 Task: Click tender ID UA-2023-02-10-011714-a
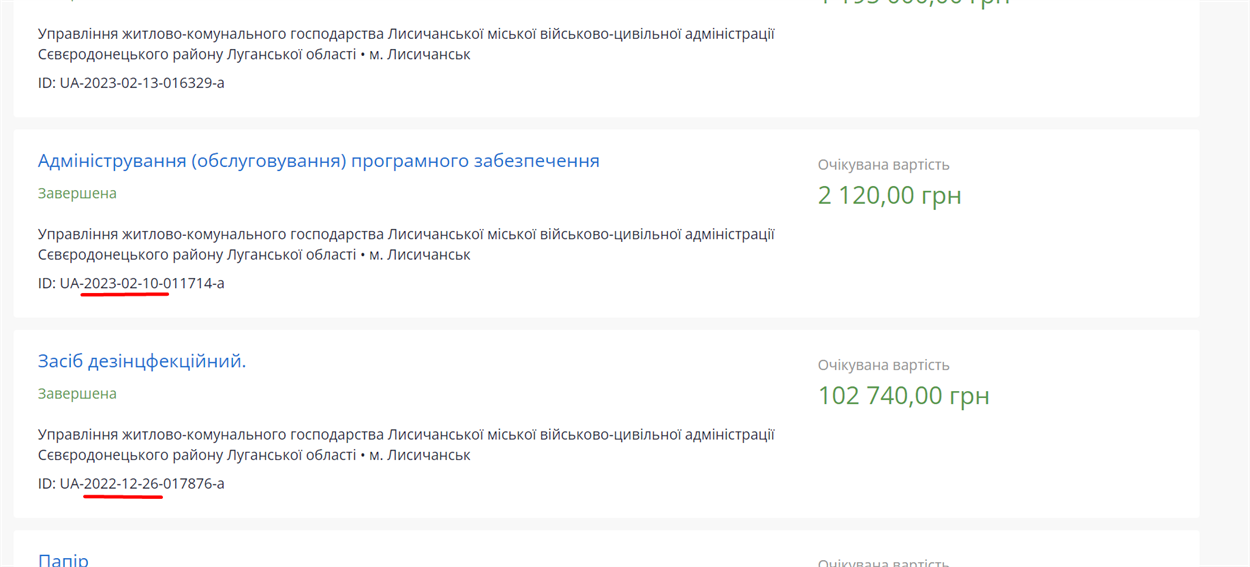131,283
